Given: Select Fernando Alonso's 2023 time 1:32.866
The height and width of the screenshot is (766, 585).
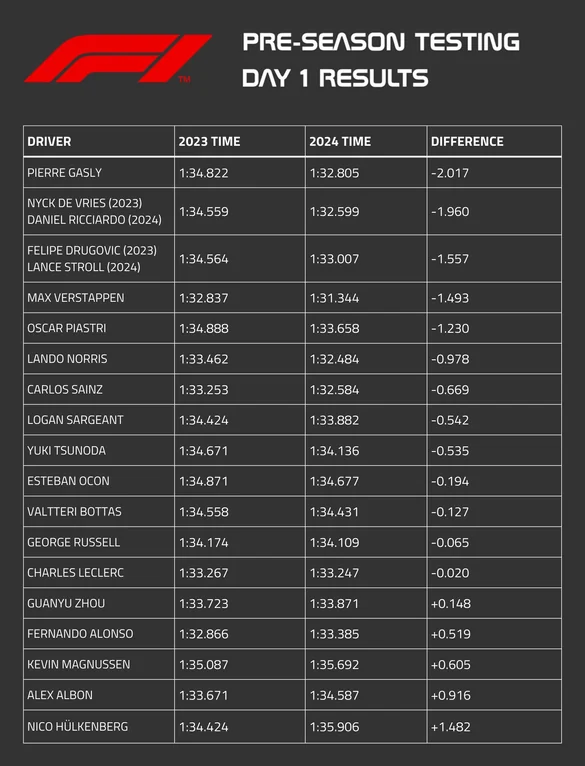Looking at the screenshot, I should pyautogui.click(x=203, y=634).
